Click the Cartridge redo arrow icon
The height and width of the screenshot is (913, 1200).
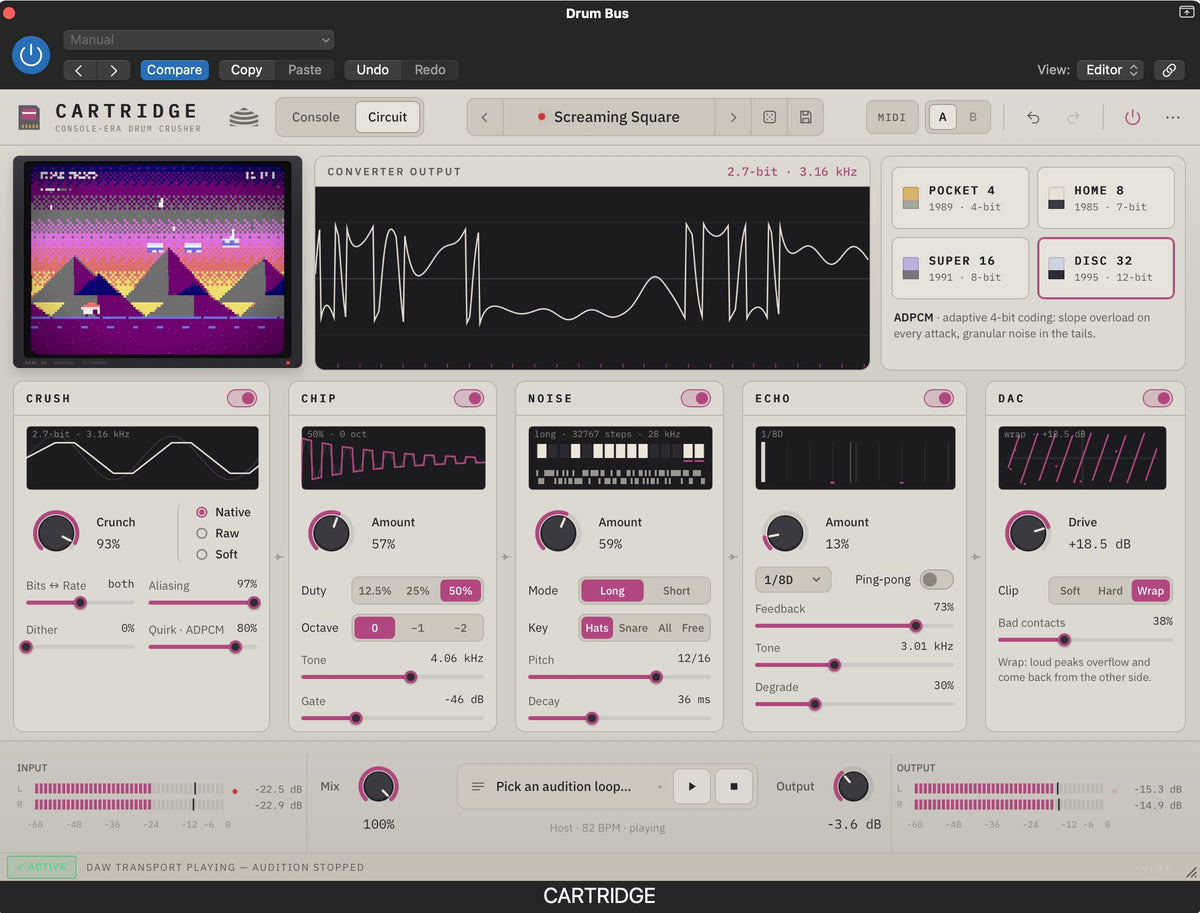[1073, 117]
